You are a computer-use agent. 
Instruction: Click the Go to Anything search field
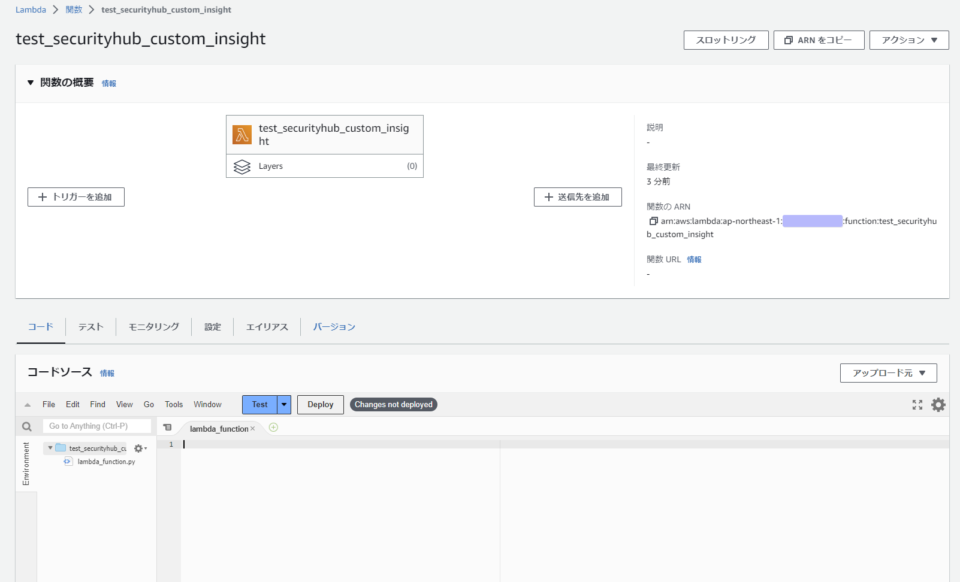pyautogui.click(x=97, y=426)
